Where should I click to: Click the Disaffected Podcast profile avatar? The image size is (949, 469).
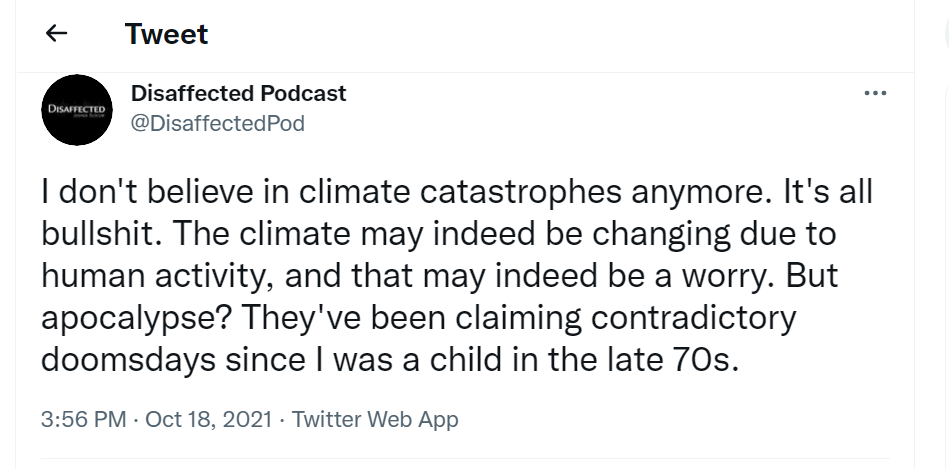click(x=75, y=109)
